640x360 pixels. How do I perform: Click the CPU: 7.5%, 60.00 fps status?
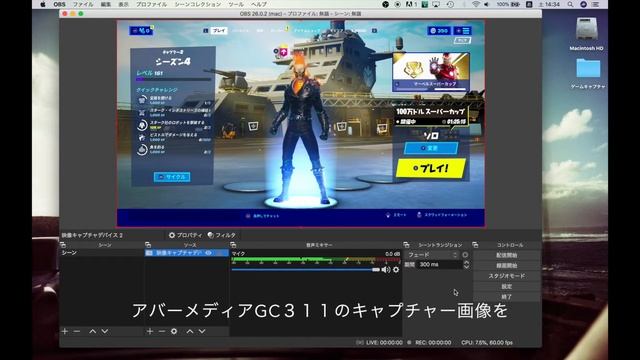click(x=487, y=343)
